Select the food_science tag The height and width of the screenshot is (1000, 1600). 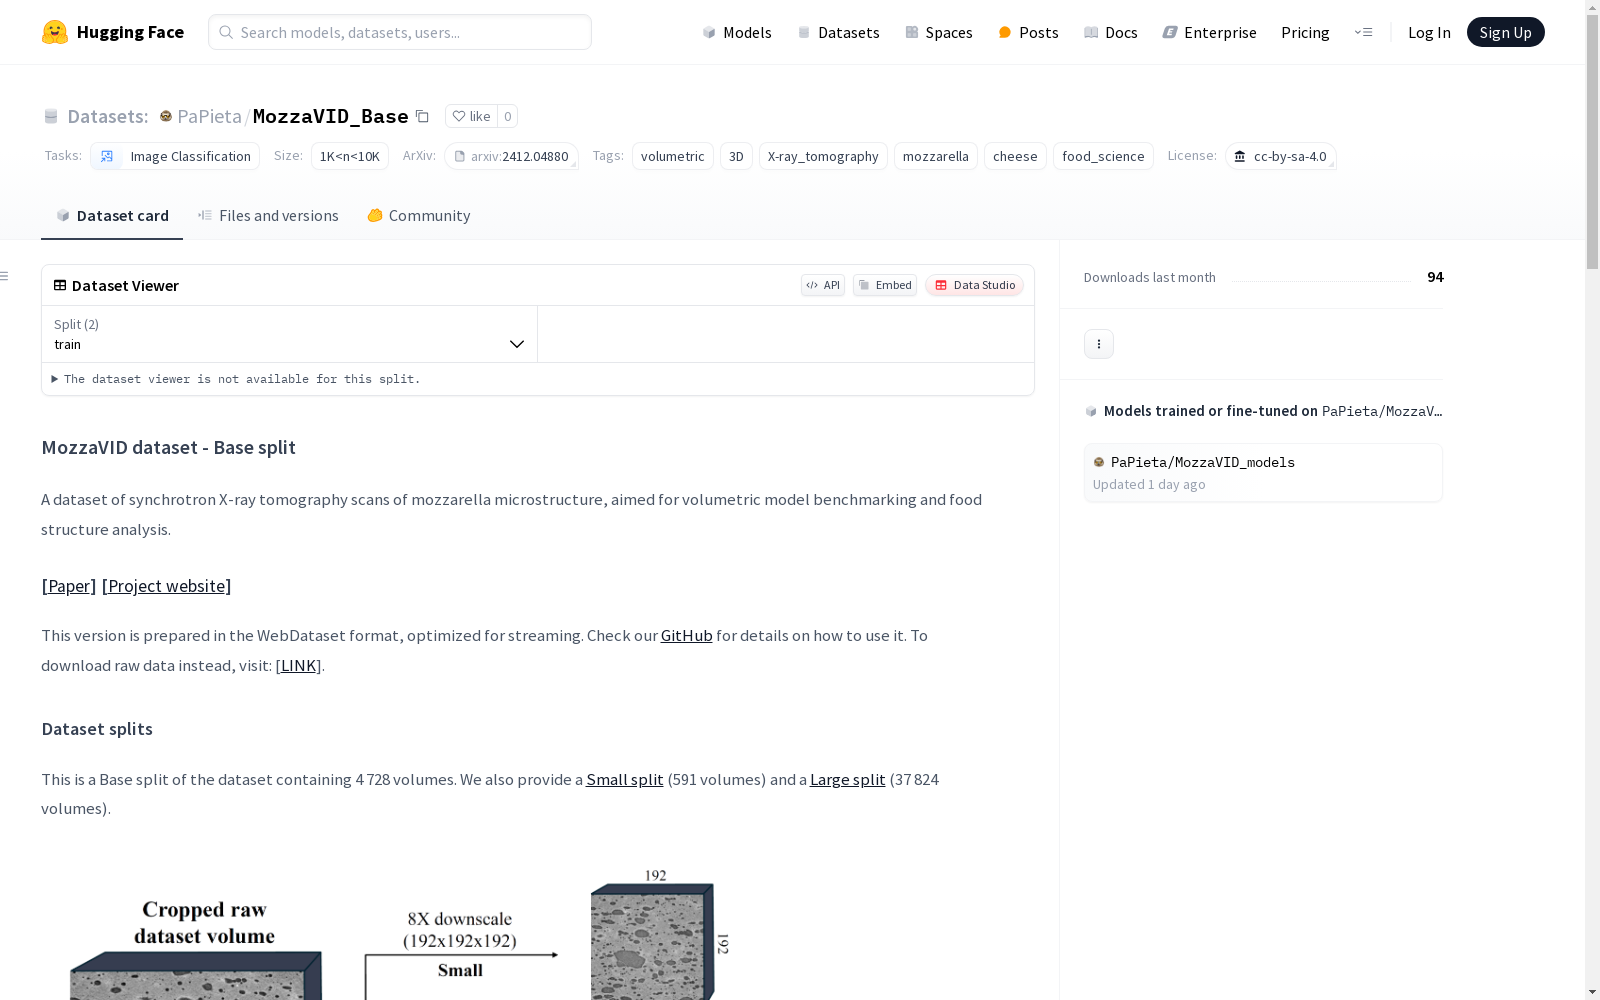1103,156
